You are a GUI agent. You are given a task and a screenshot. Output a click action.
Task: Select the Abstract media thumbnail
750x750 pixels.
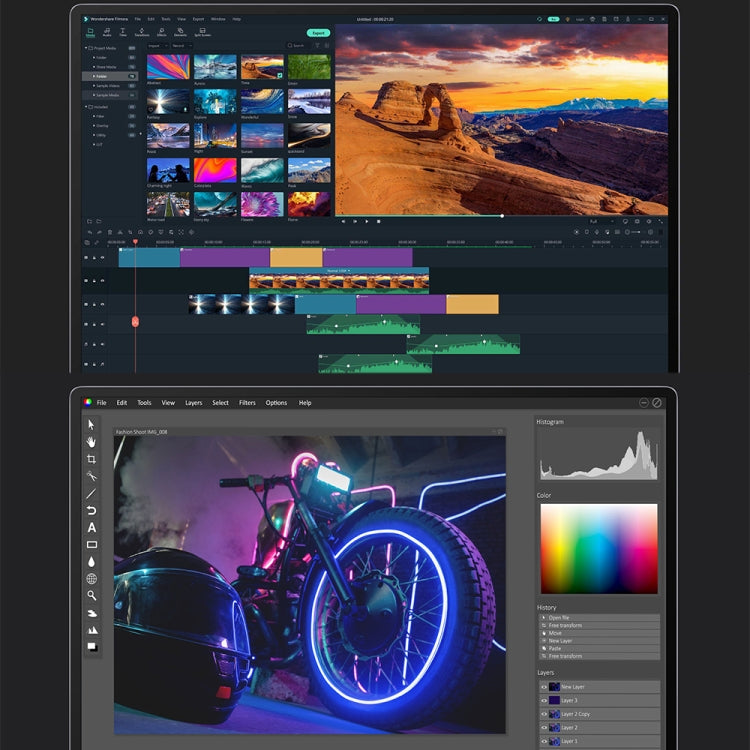click(168, 67)
